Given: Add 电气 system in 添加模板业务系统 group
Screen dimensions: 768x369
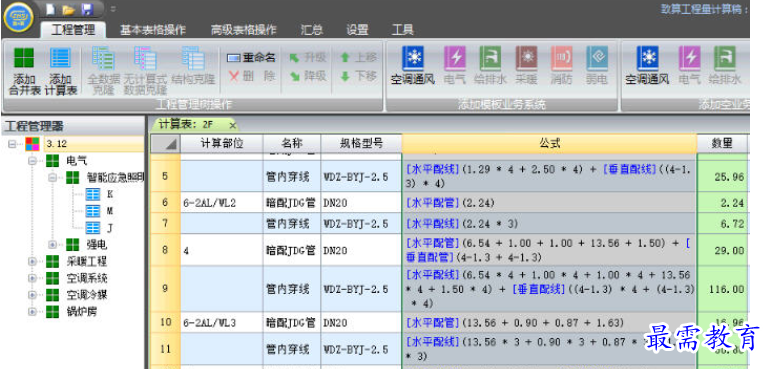Looking at the screenshot, I should pos(455,66).
